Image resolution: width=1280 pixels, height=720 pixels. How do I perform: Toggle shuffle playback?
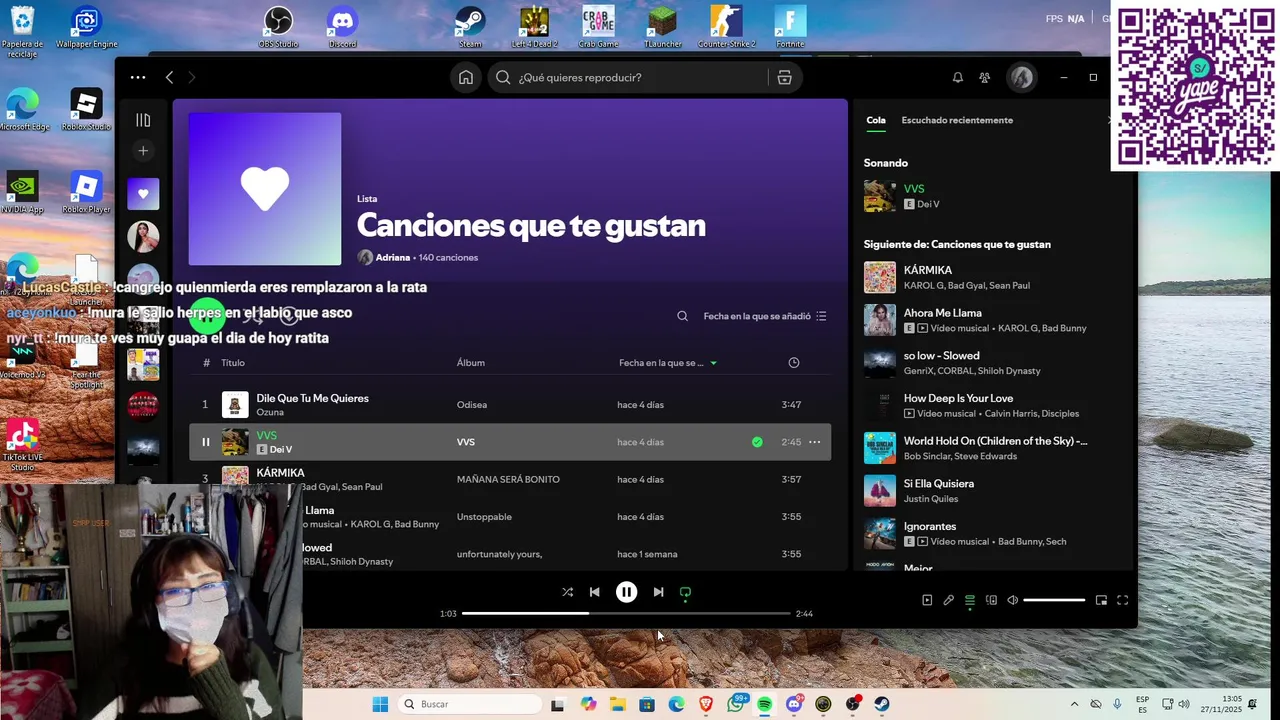click(x=567, y=592)
